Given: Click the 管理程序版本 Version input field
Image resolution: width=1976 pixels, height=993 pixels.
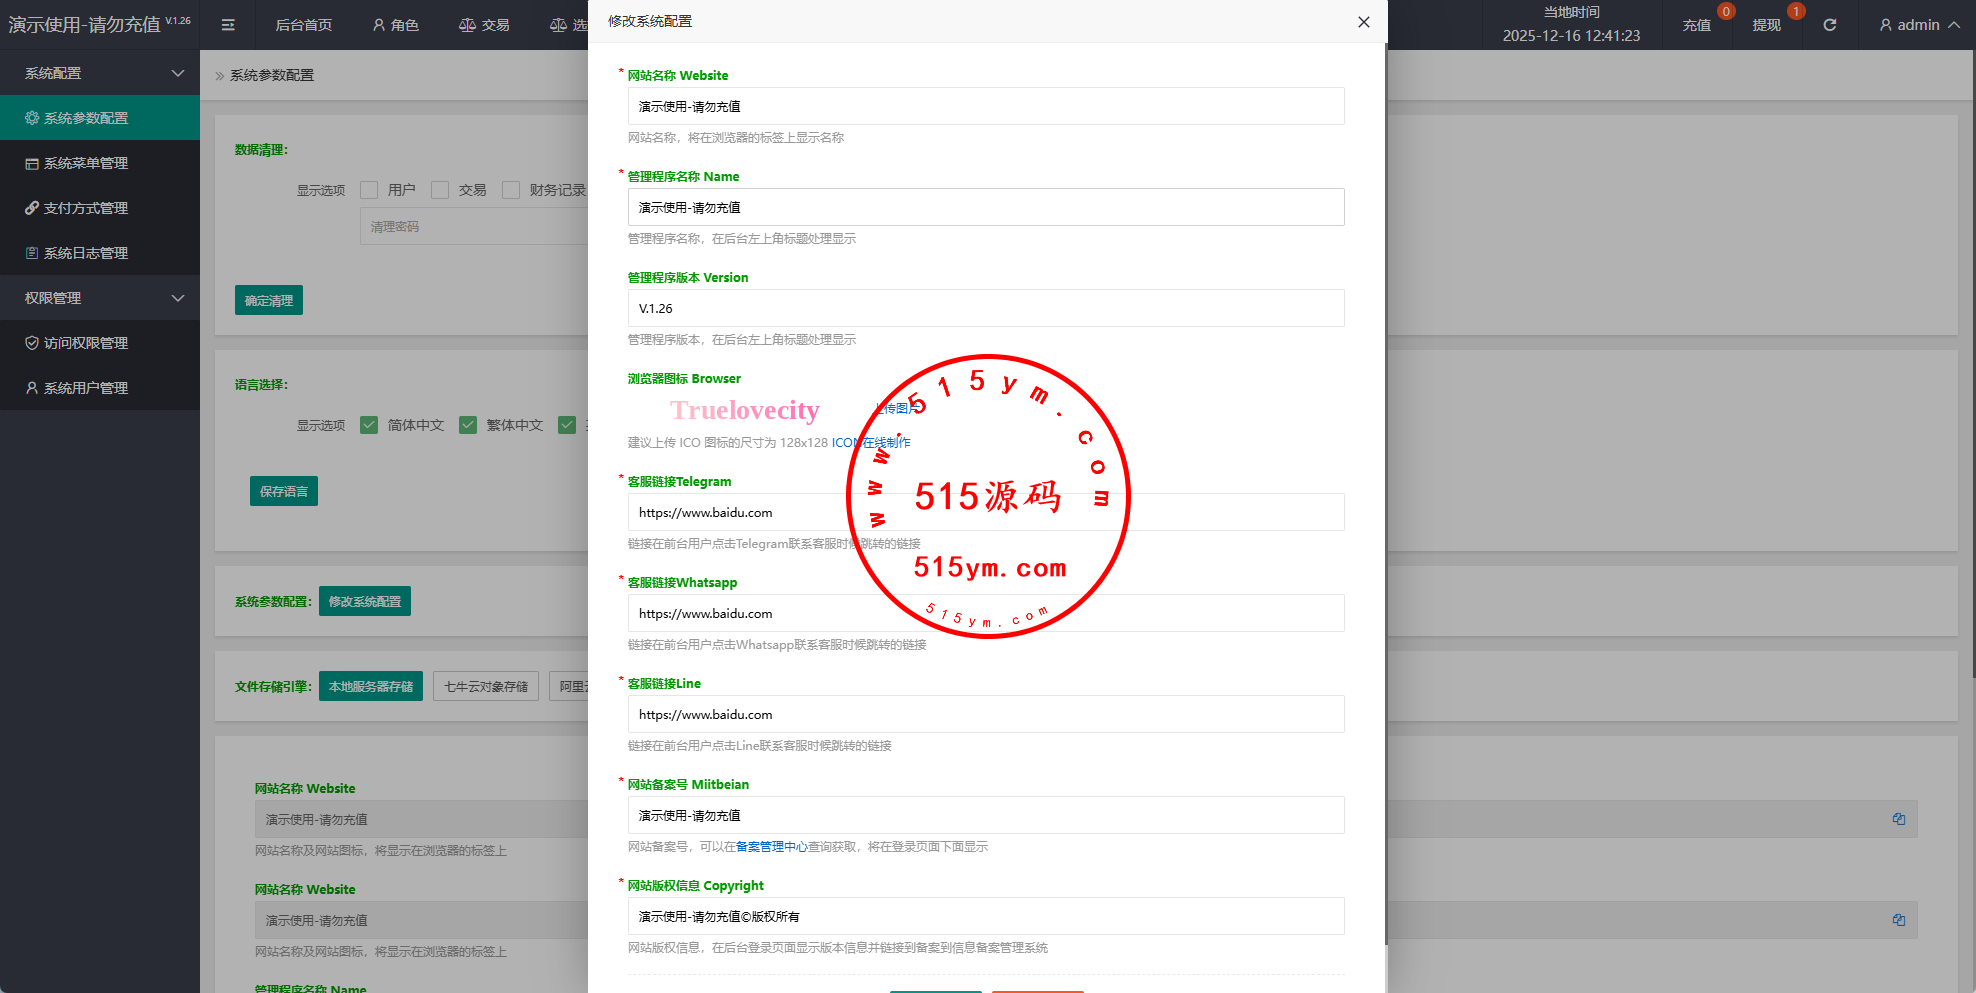Looking at the screenshot, I should point(986,308).
